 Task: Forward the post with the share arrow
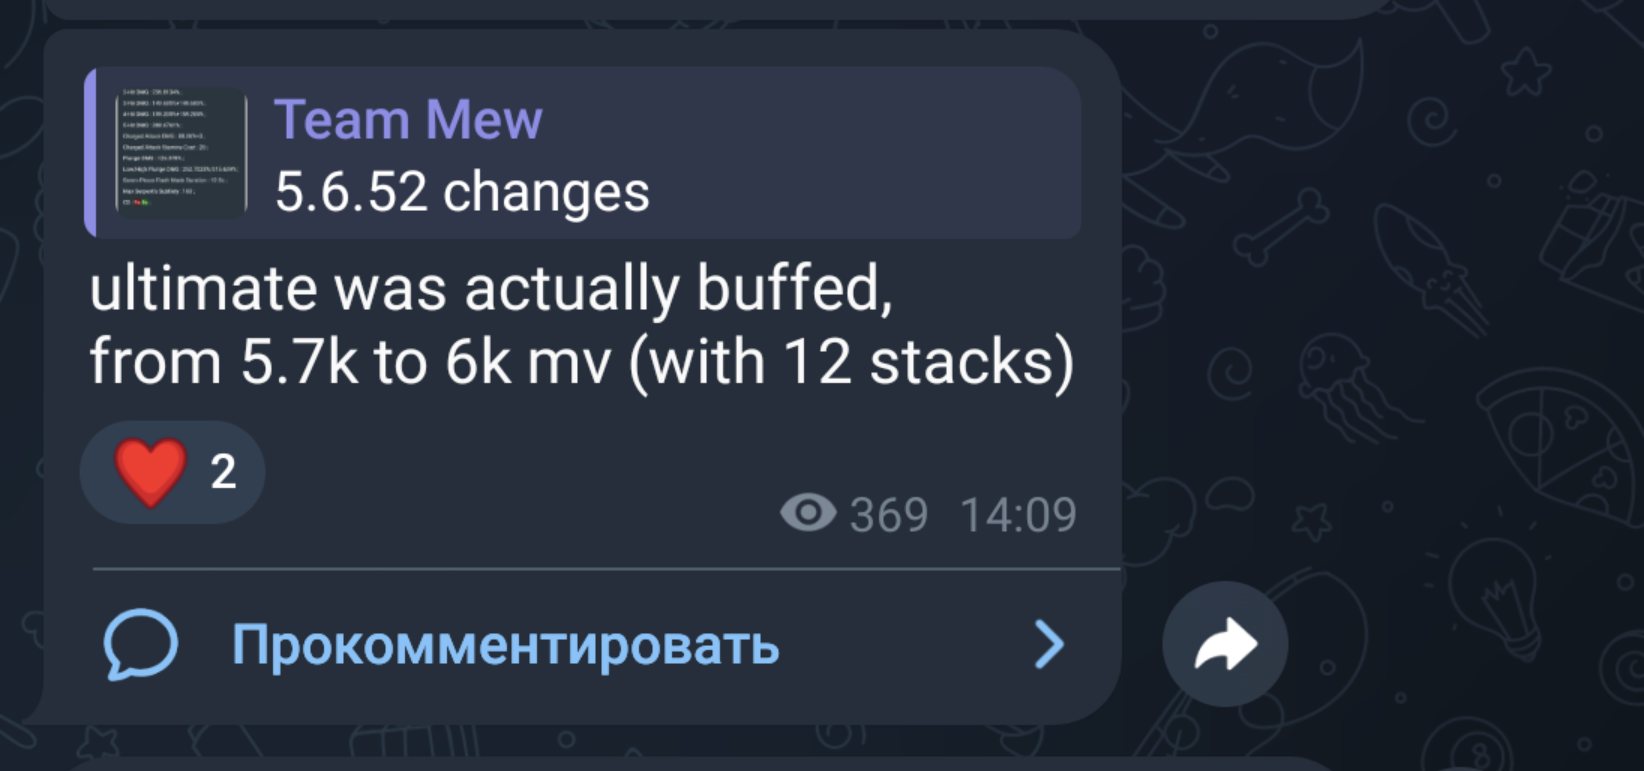pyautogui.click(x=1225, y=644)
